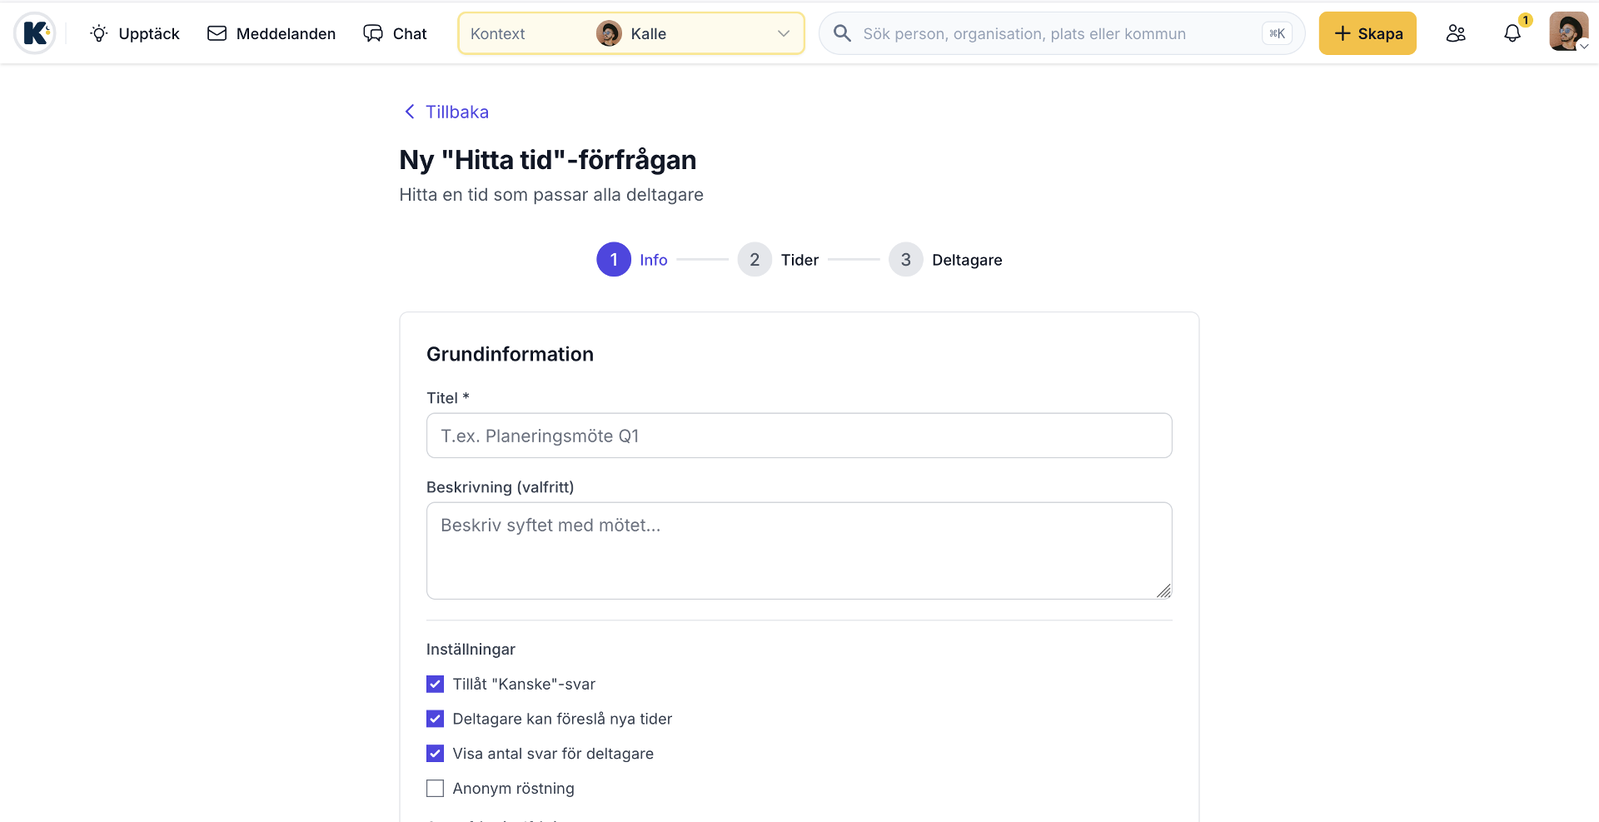
Task: Click the K logo home icon
Action: [35, 33]
